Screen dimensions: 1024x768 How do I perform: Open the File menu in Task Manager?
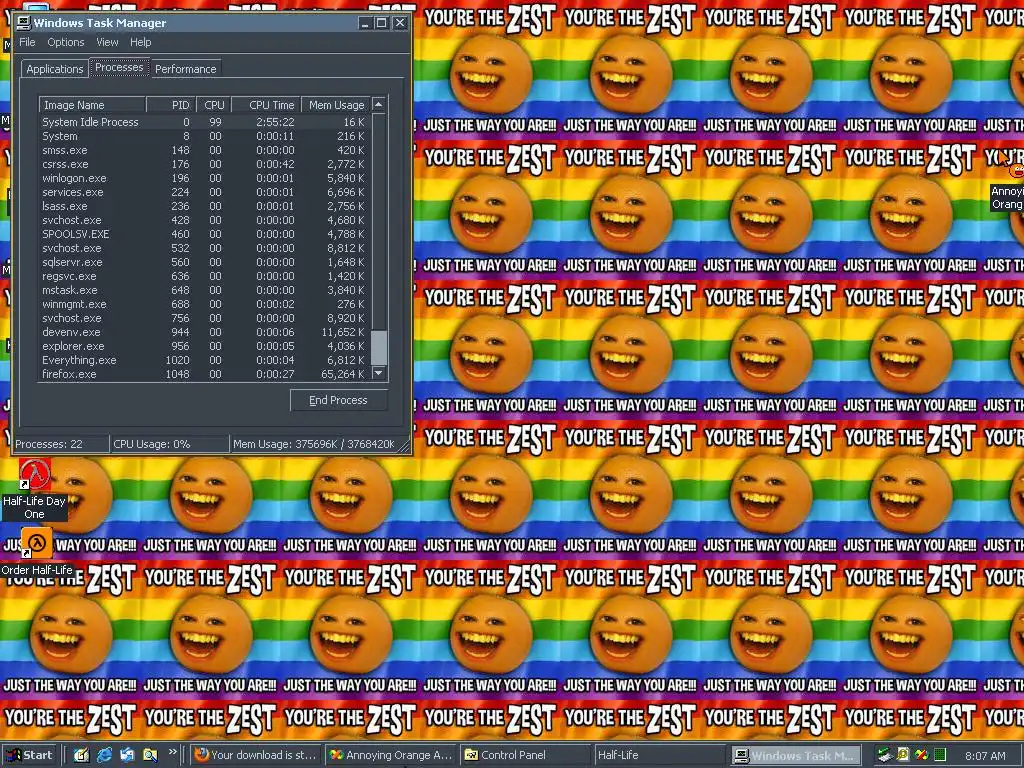click(x=27, y=42)
